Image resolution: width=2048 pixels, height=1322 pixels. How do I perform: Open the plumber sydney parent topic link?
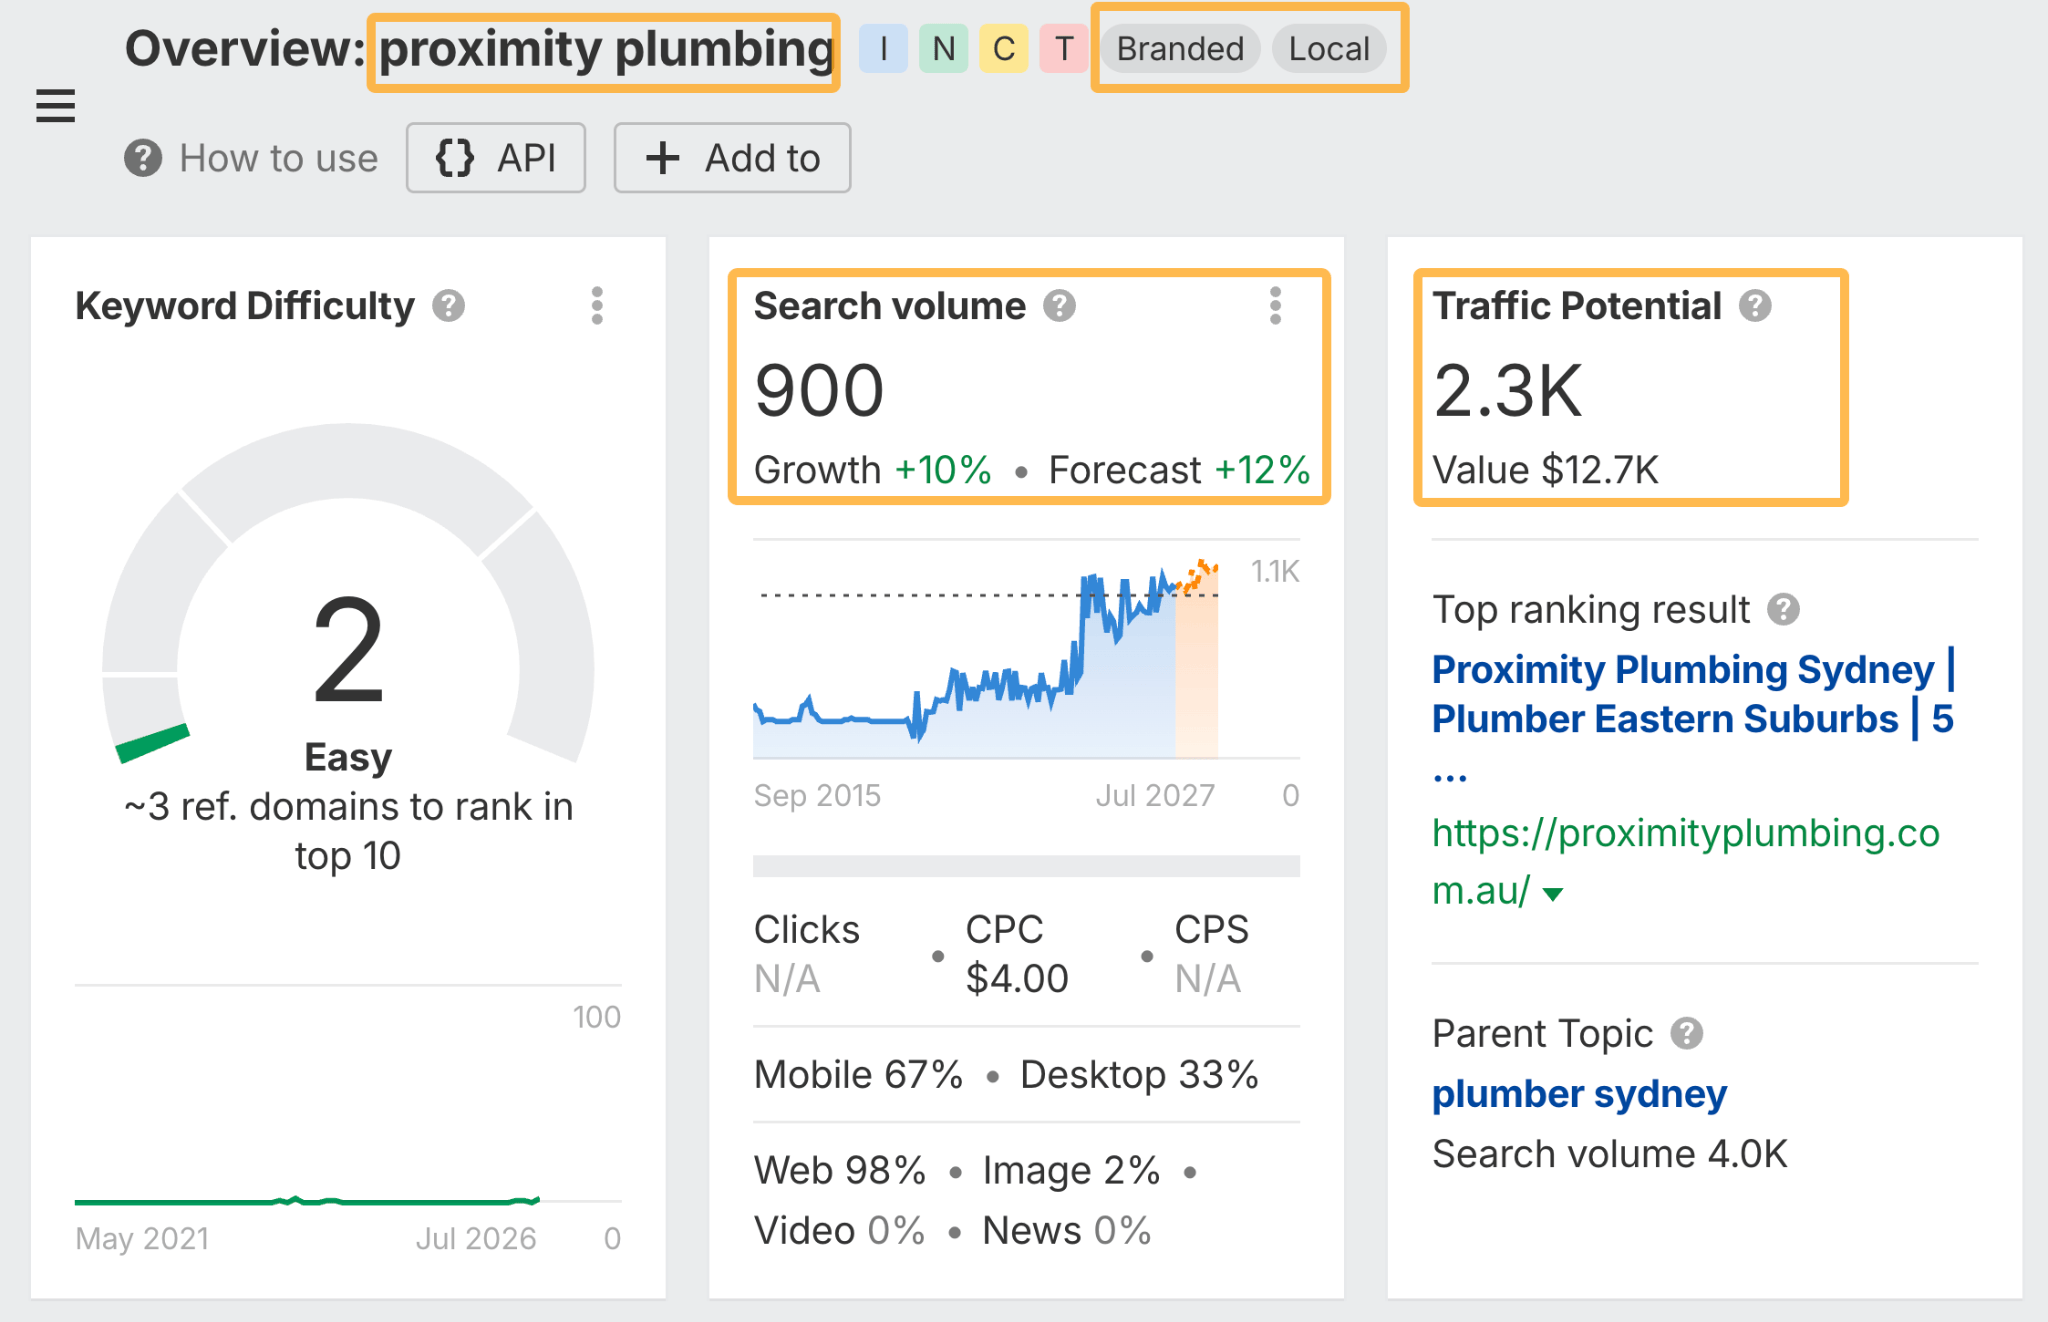(x=1579, y=1094)
